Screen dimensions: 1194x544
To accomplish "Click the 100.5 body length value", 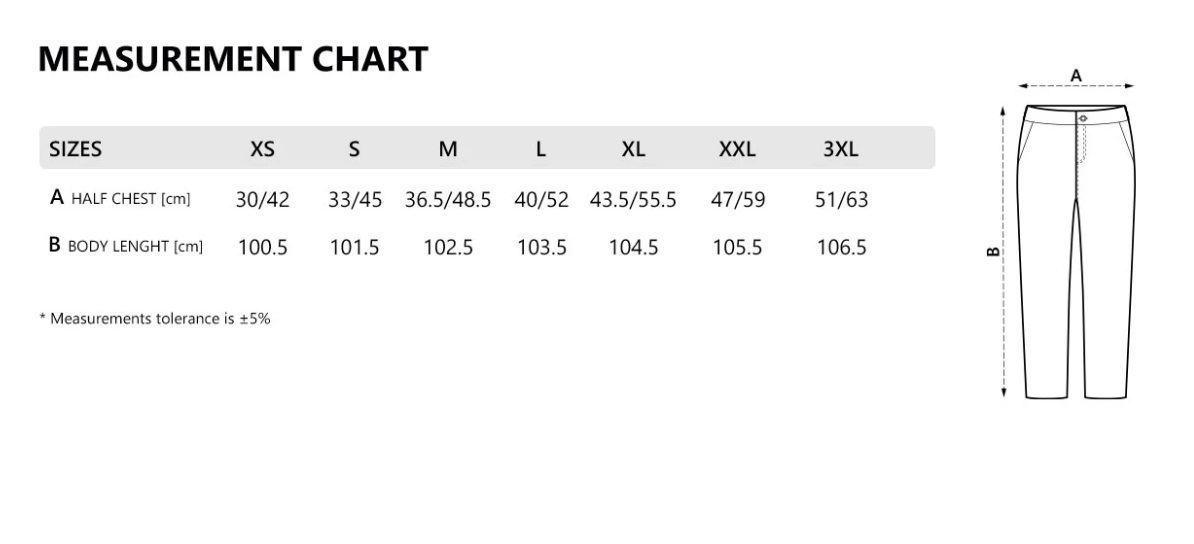I will tap(262, 247).
